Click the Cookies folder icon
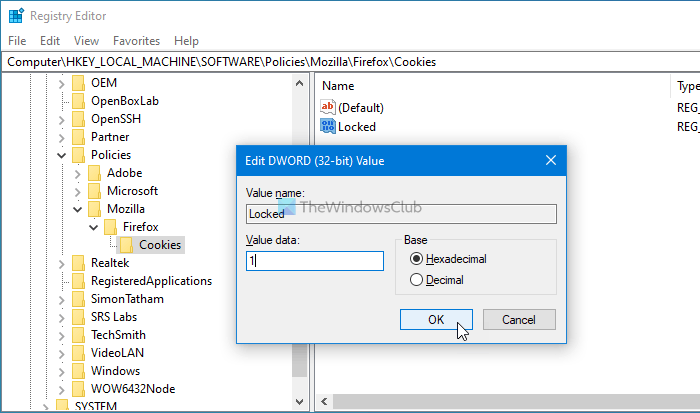Screen dimensions: 700x413 126,245
